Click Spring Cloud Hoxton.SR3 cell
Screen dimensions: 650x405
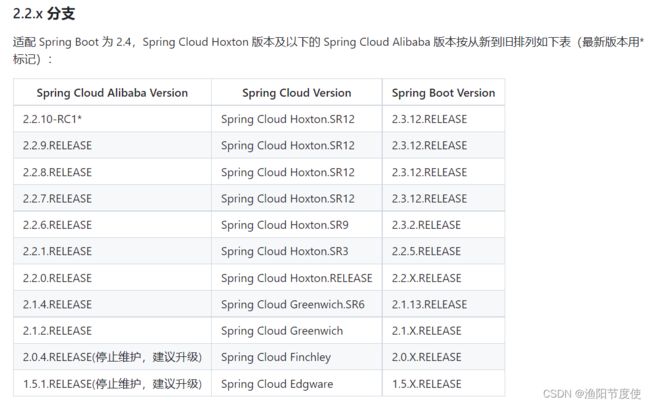click(297, 251)
